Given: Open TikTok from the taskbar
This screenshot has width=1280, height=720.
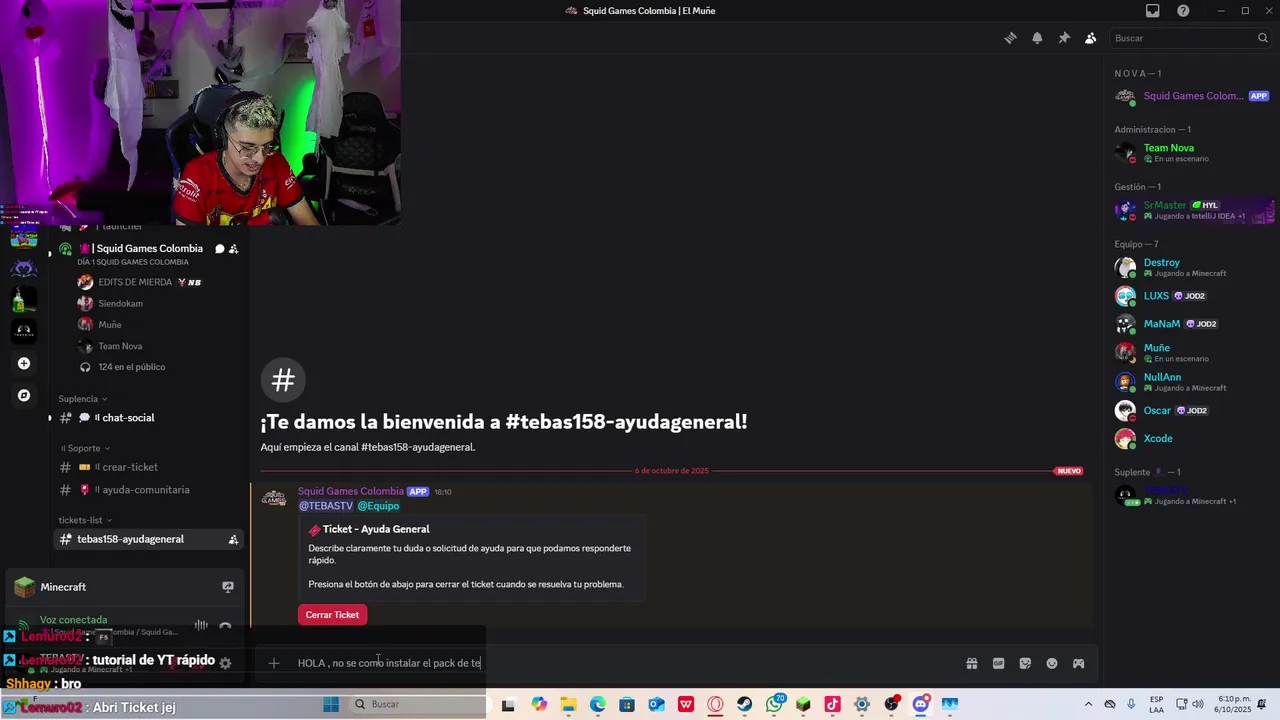Looking at the screenshot, I should pos(832,704).
